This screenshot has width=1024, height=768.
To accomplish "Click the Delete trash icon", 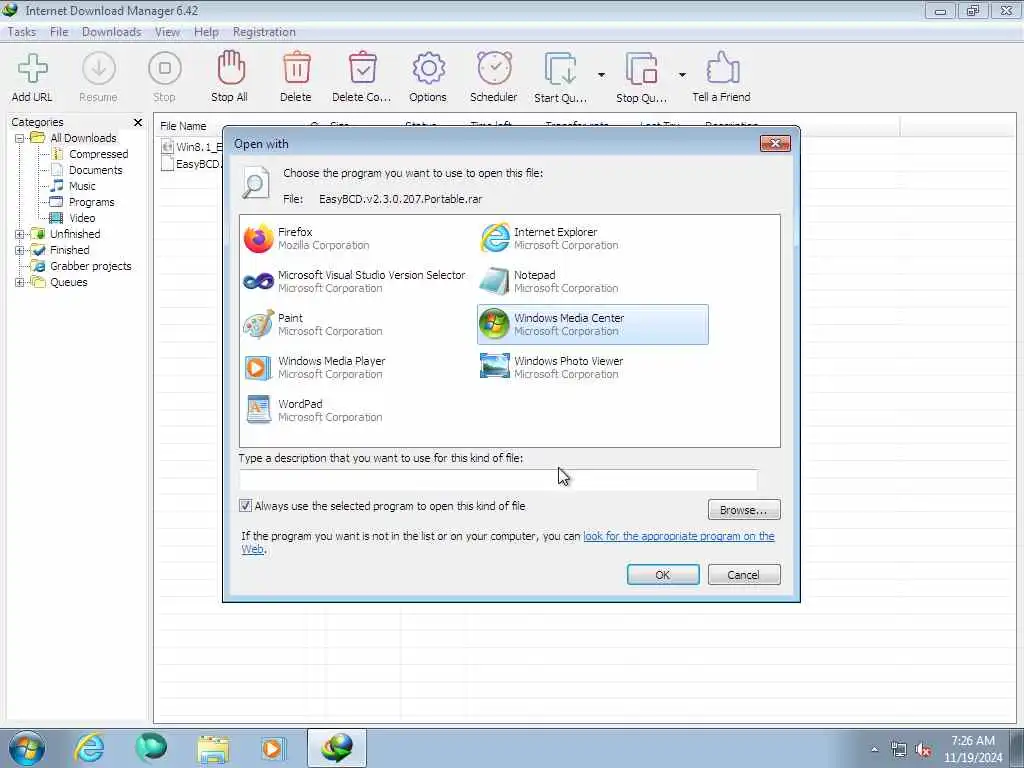I will click(x=296, y=68).
